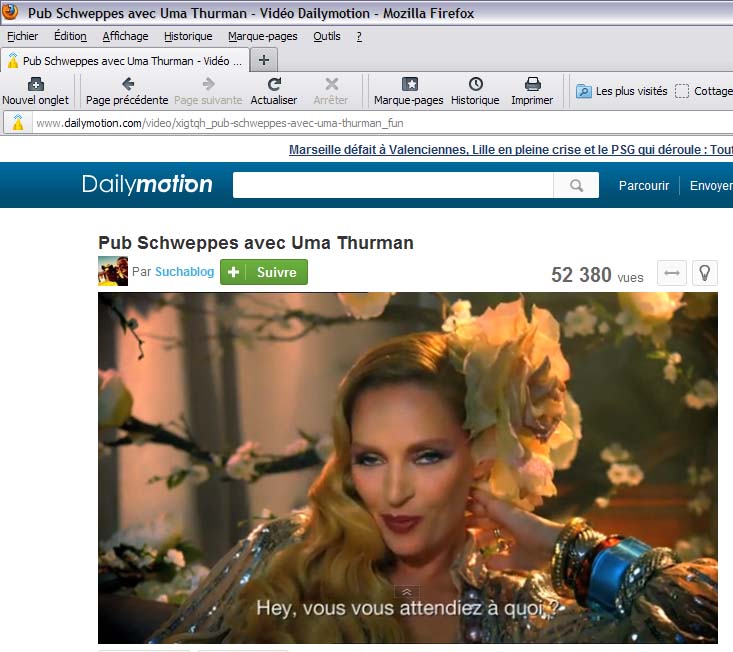Follow Suchablog with the Suivre button
The image size is (733, 652).
(264, 272)
